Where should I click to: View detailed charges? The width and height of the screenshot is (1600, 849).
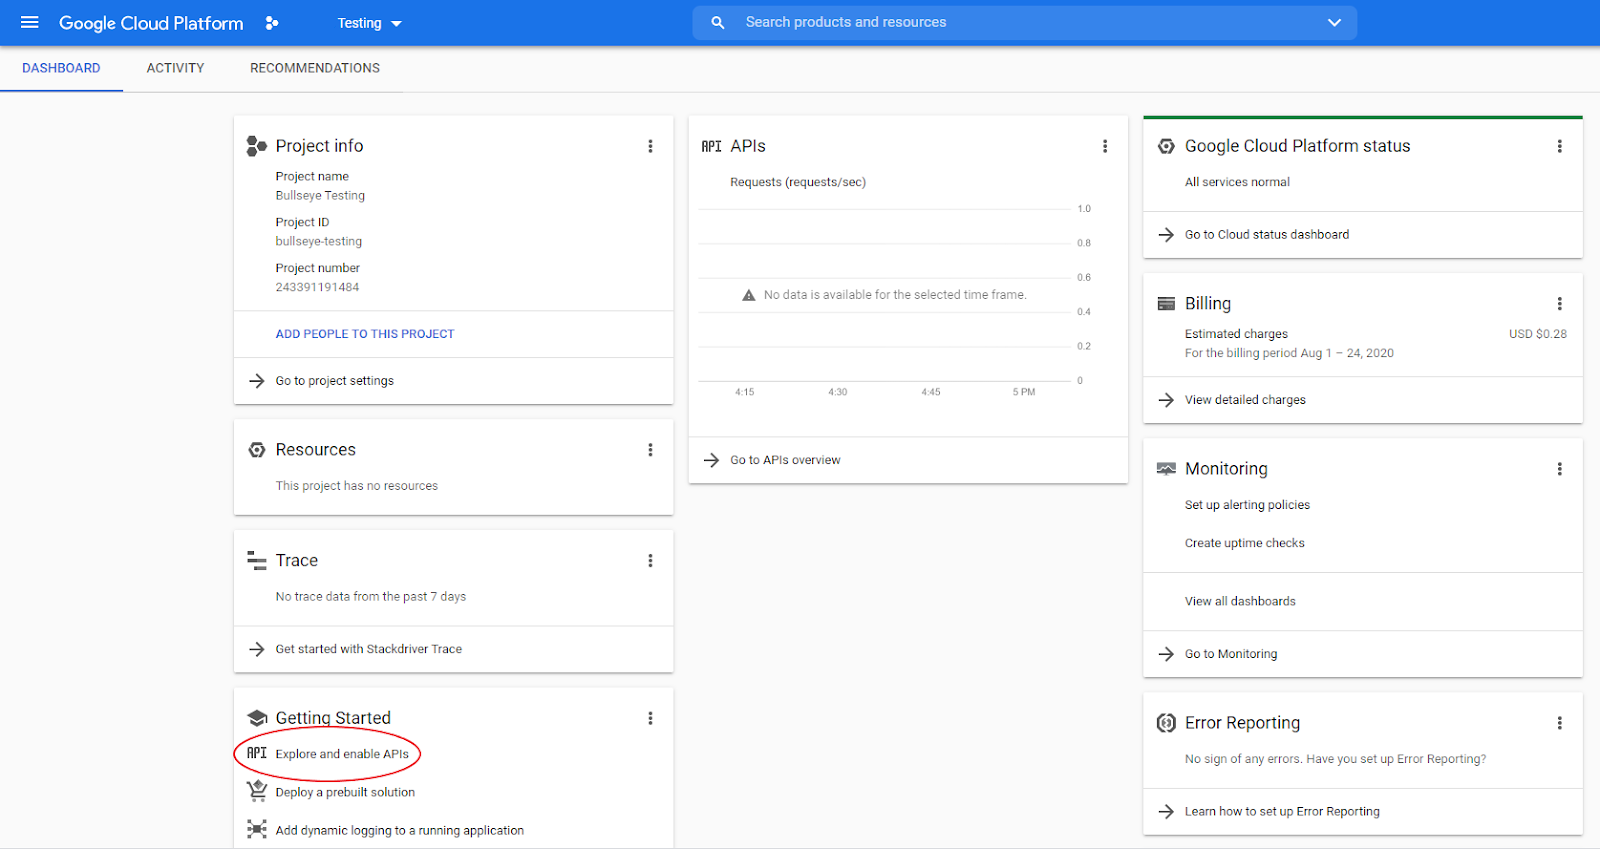1245,400
